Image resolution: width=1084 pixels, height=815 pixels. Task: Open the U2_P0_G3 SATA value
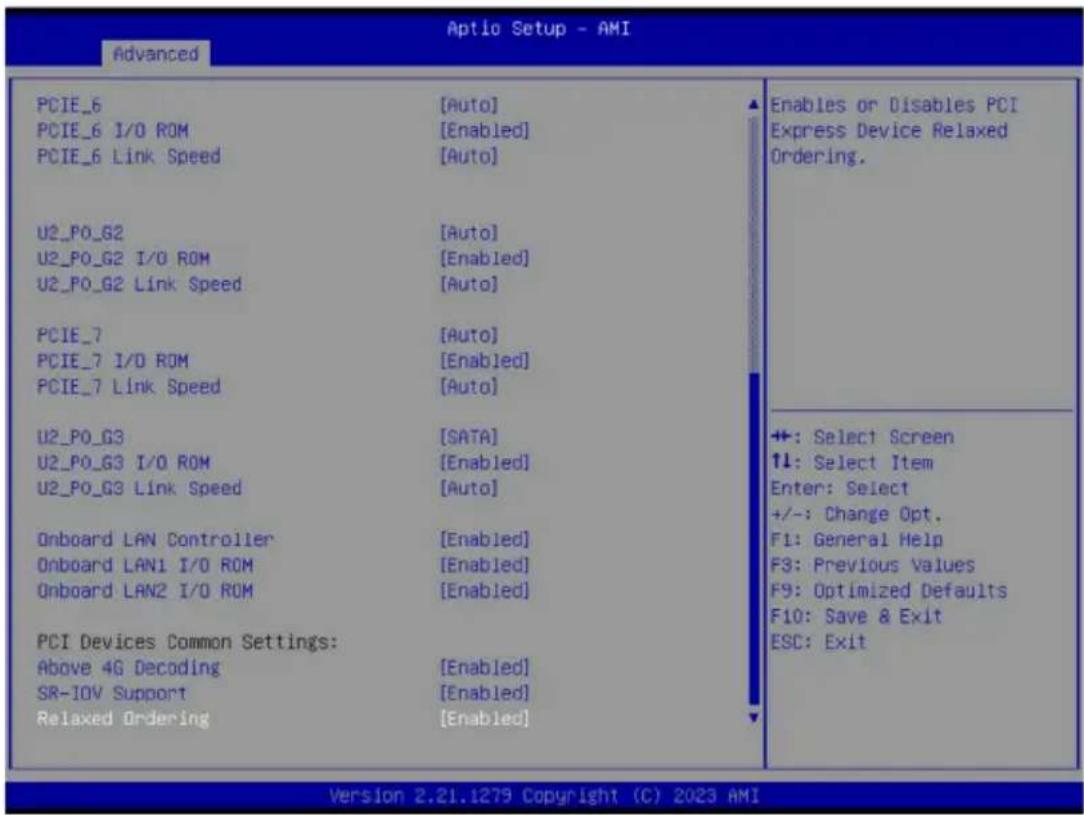[x=469, y=437]
